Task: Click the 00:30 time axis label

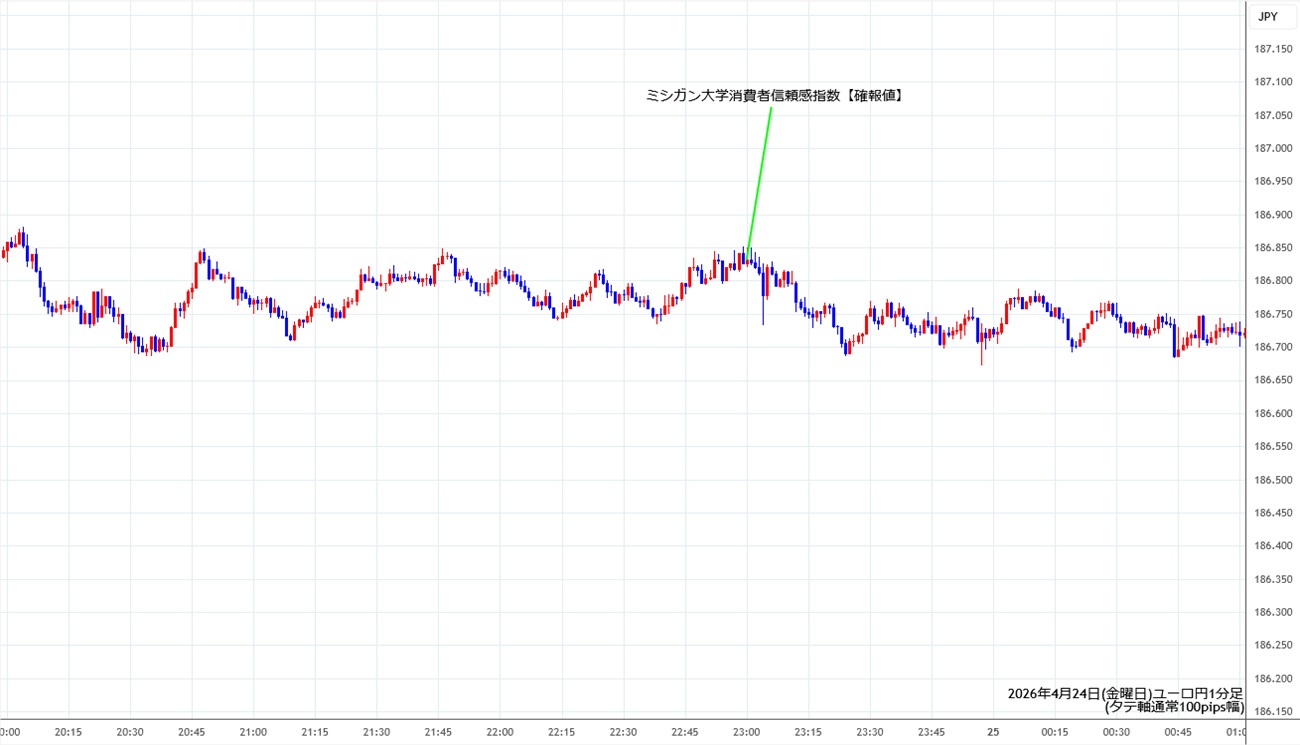Action: coord(1117,732)
